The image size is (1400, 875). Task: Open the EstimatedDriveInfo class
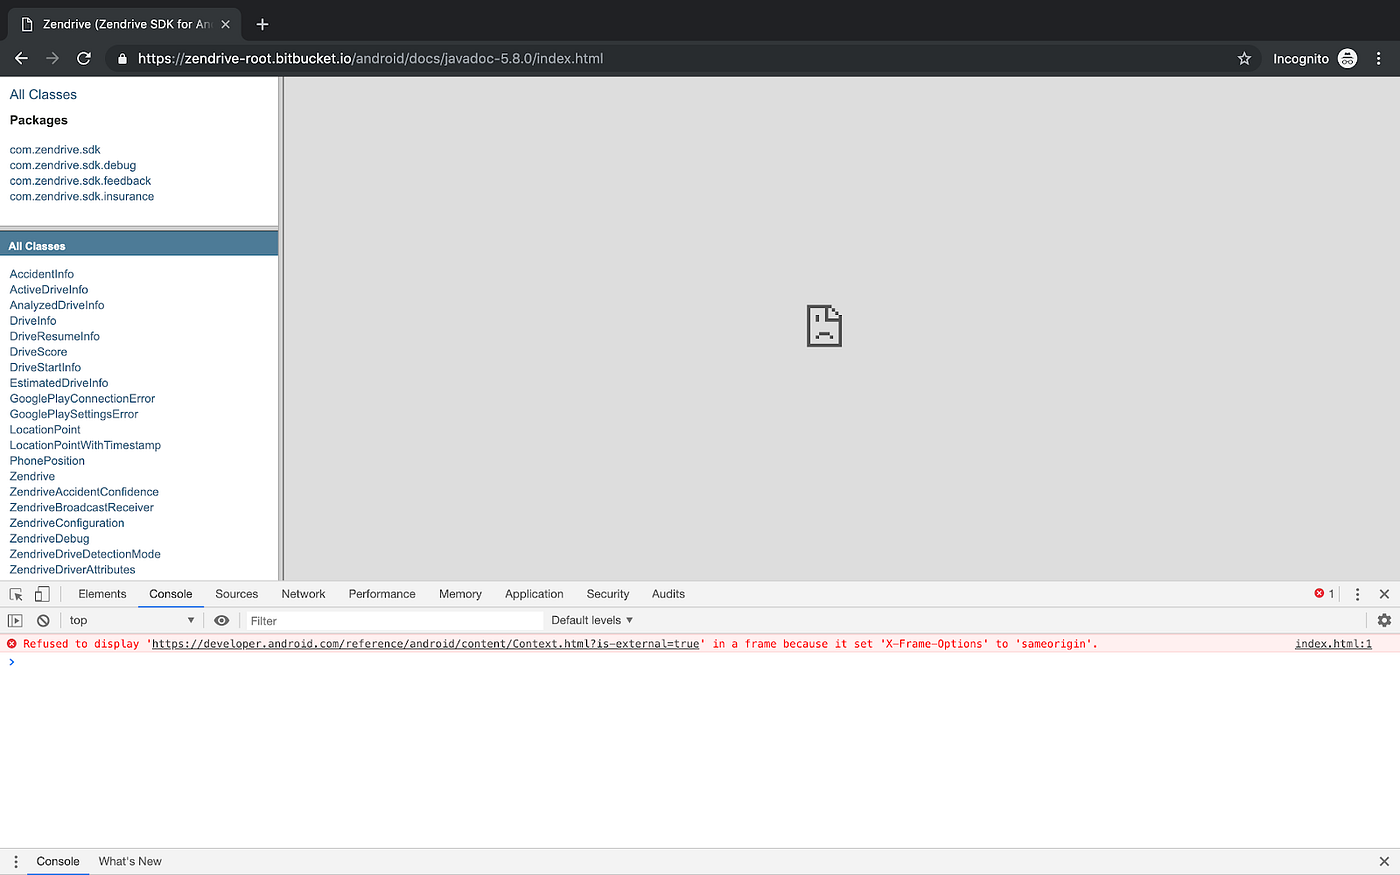[59, 383]
